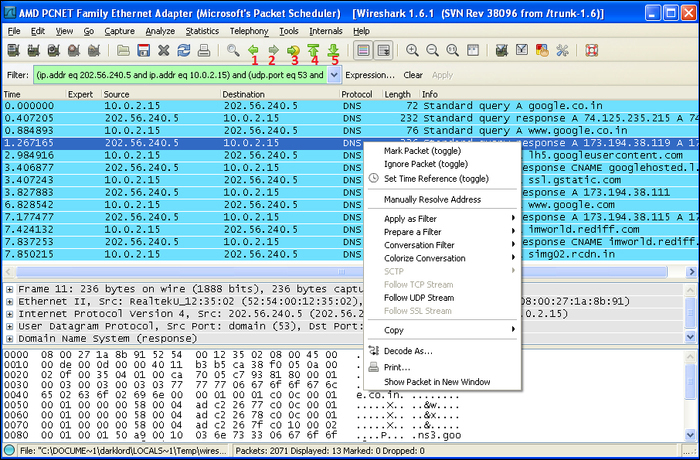Open the filter history dropdown arrow
Viewport: 700px width, 460px height.
pyautogui.click(x=334, y=75)
